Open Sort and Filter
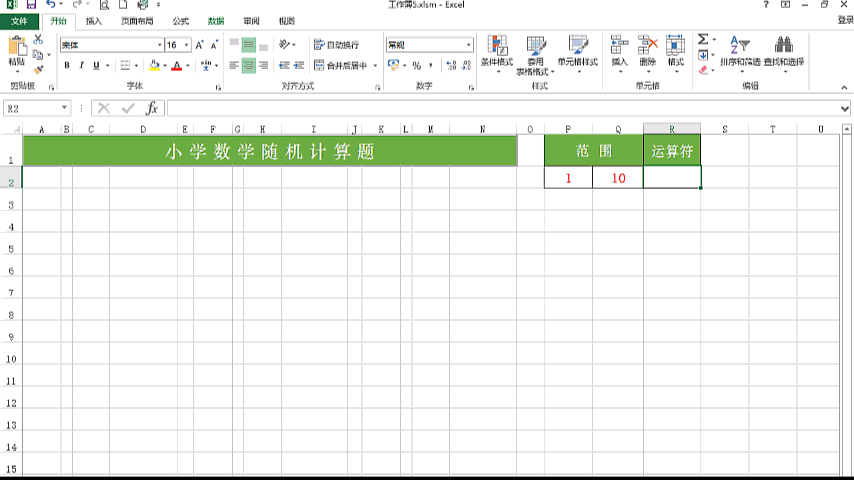Image resolution: width=854 pixels, height=480 pixels. click(740, 52)
